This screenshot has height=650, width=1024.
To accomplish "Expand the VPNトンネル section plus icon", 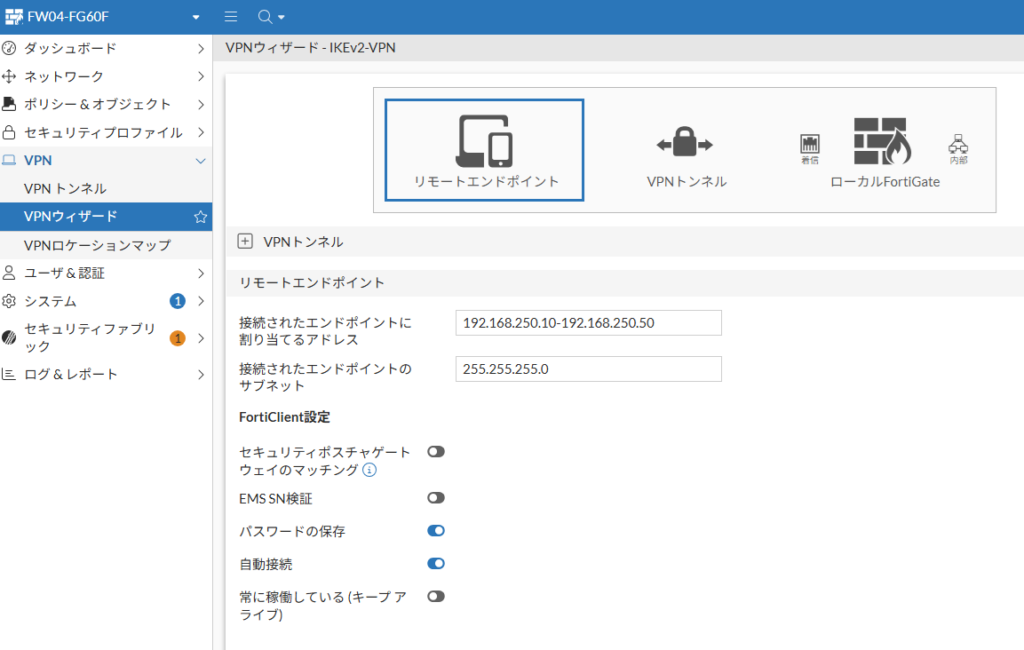I will [x=245, y=241].
